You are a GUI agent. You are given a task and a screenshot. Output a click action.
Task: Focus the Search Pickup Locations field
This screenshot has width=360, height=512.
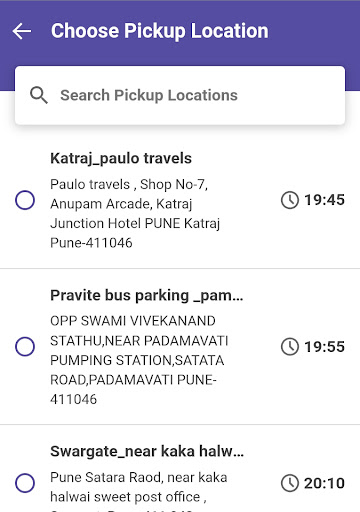180,95
